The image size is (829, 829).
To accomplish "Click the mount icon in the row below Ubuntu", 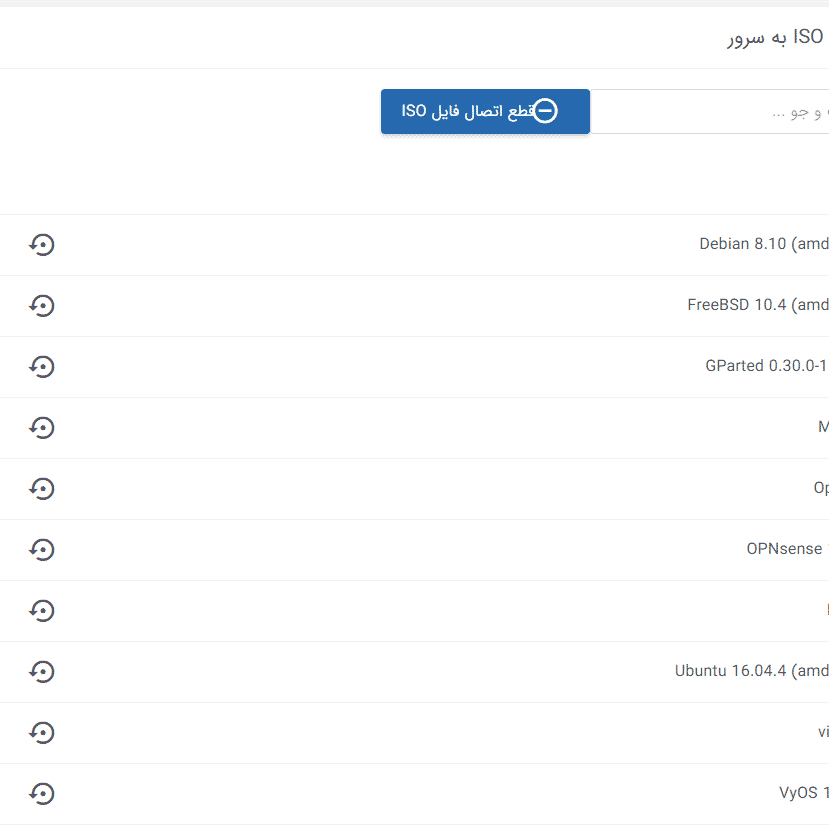I will click(x=41, y=733).
